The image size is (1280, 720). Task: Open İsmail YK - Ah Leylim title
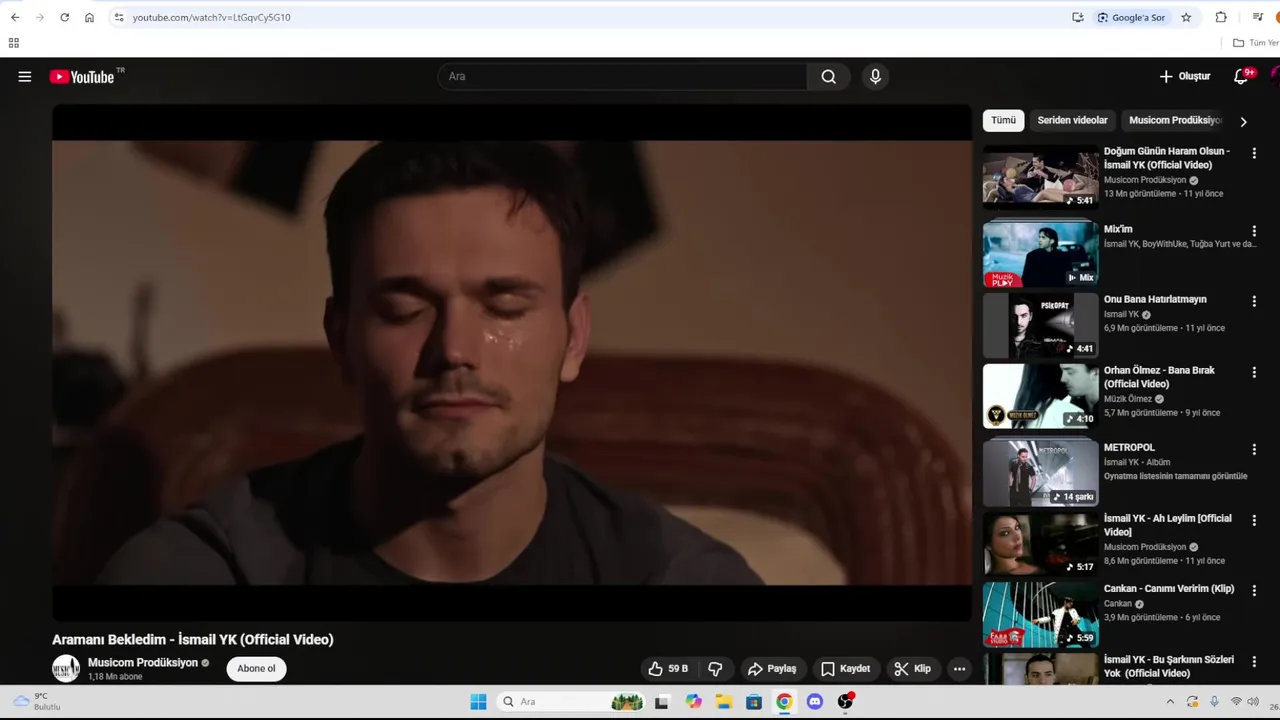coord(1167,525)
